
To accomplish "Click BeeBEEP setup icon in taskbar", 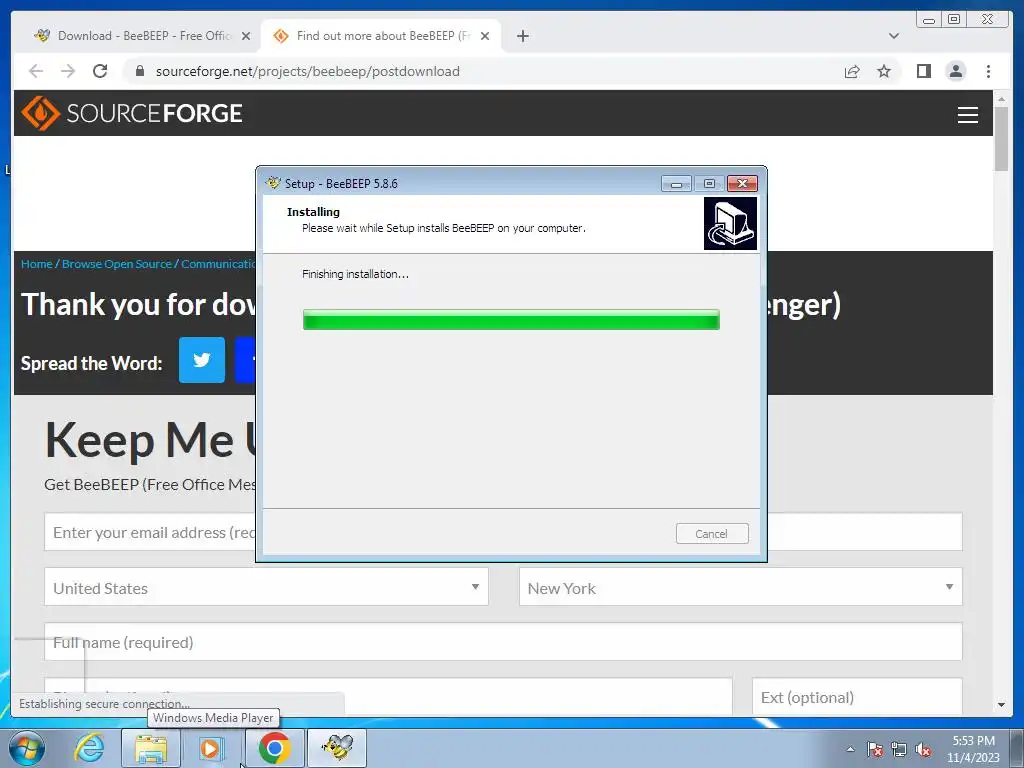I will [337, 748].
